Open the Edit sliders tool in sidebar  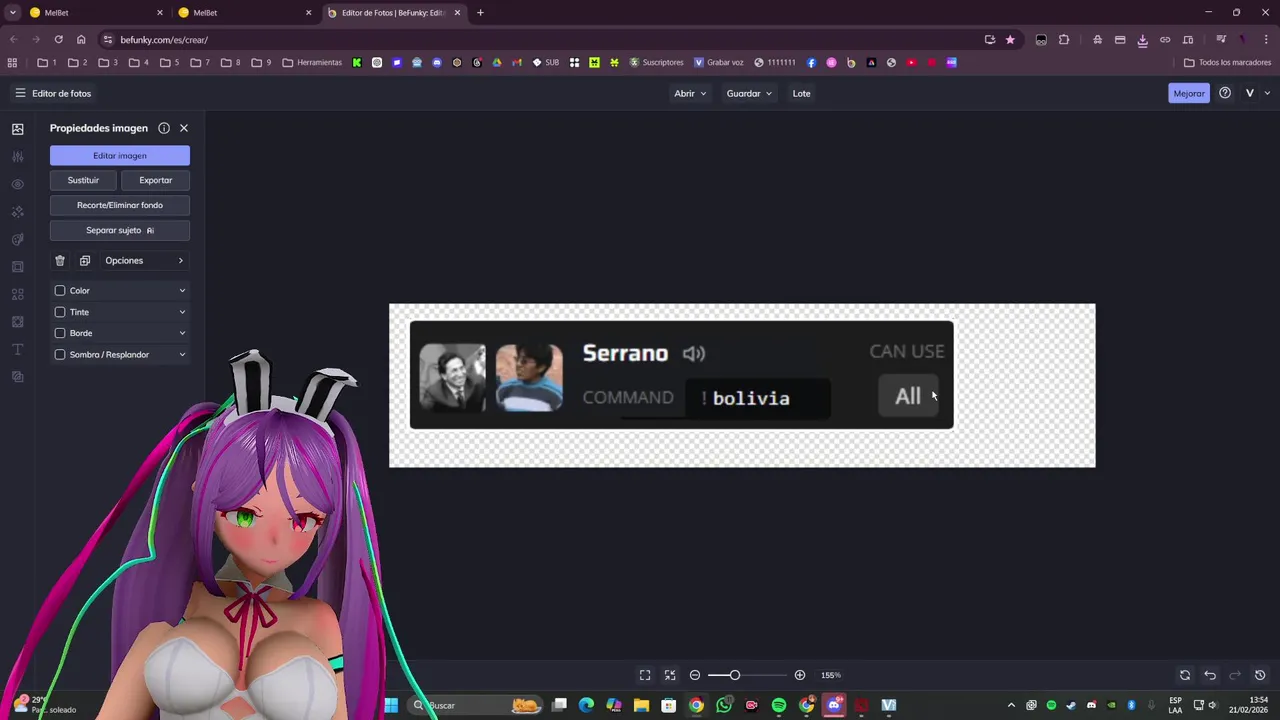click(x=17, y=157)
